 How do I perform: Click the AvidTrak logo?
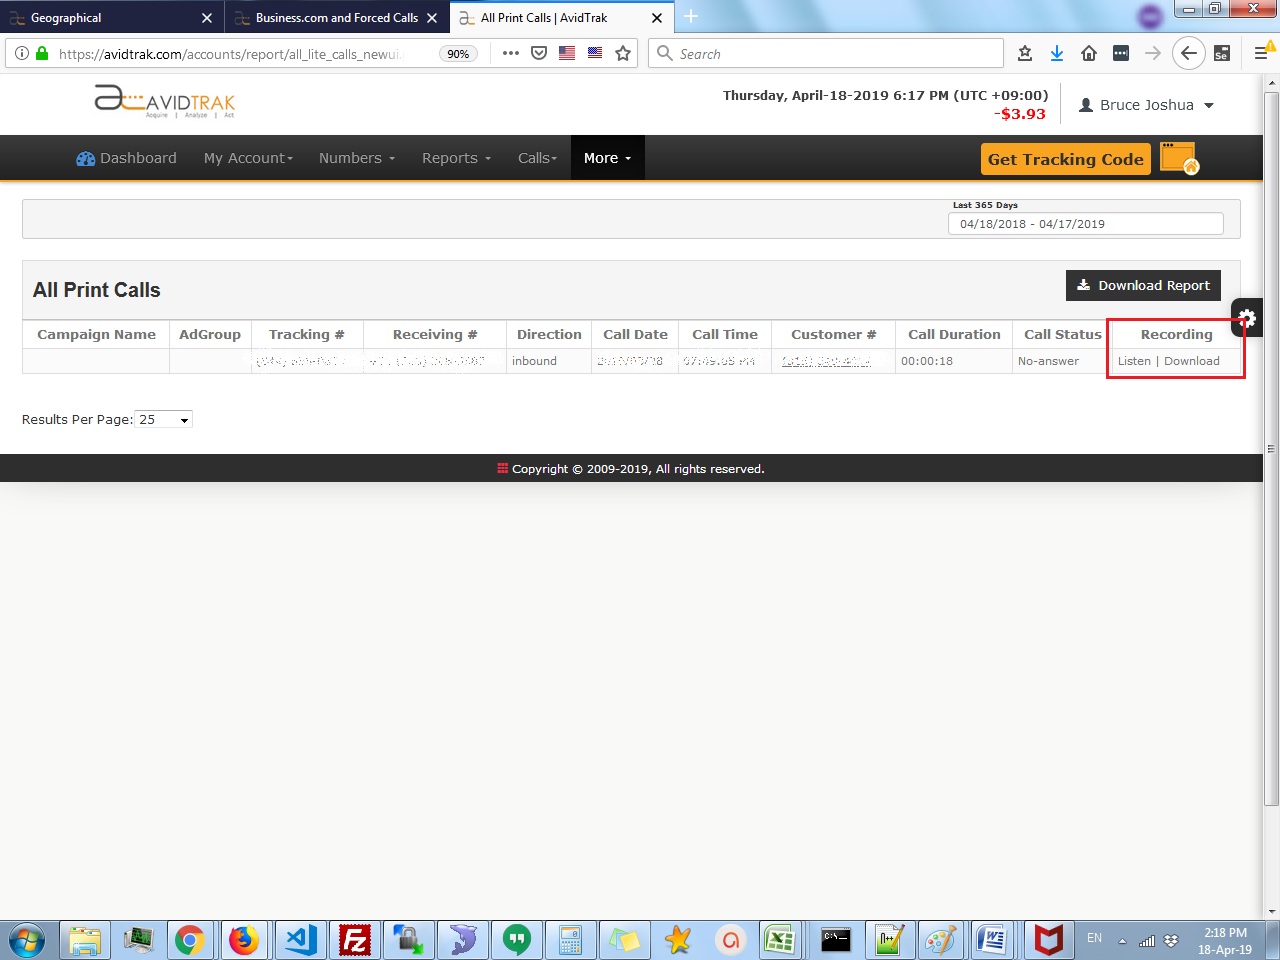coord(165,101)
